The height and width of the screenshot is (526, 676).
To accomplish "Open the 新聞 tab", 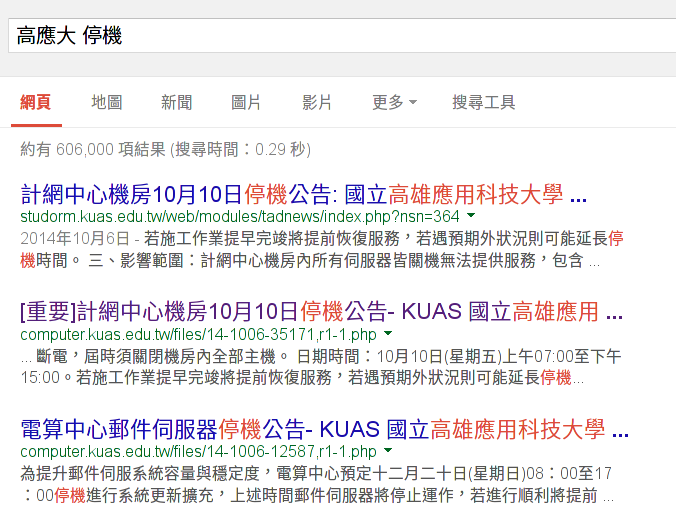I will tap(176, 103).
